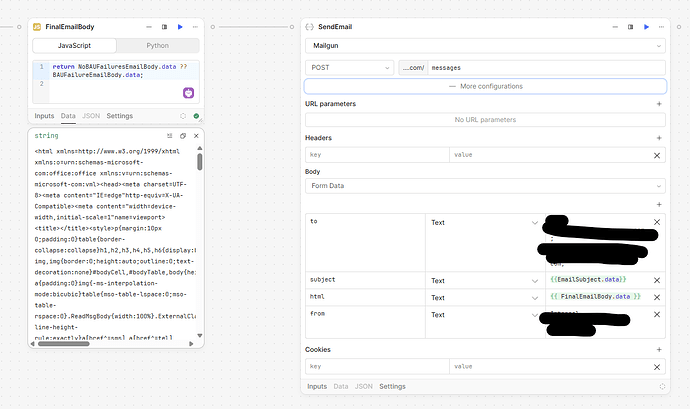Click the JS icon of FinalEmailBody
This screenshot has width=690, height=409.
tap(37, 27)
